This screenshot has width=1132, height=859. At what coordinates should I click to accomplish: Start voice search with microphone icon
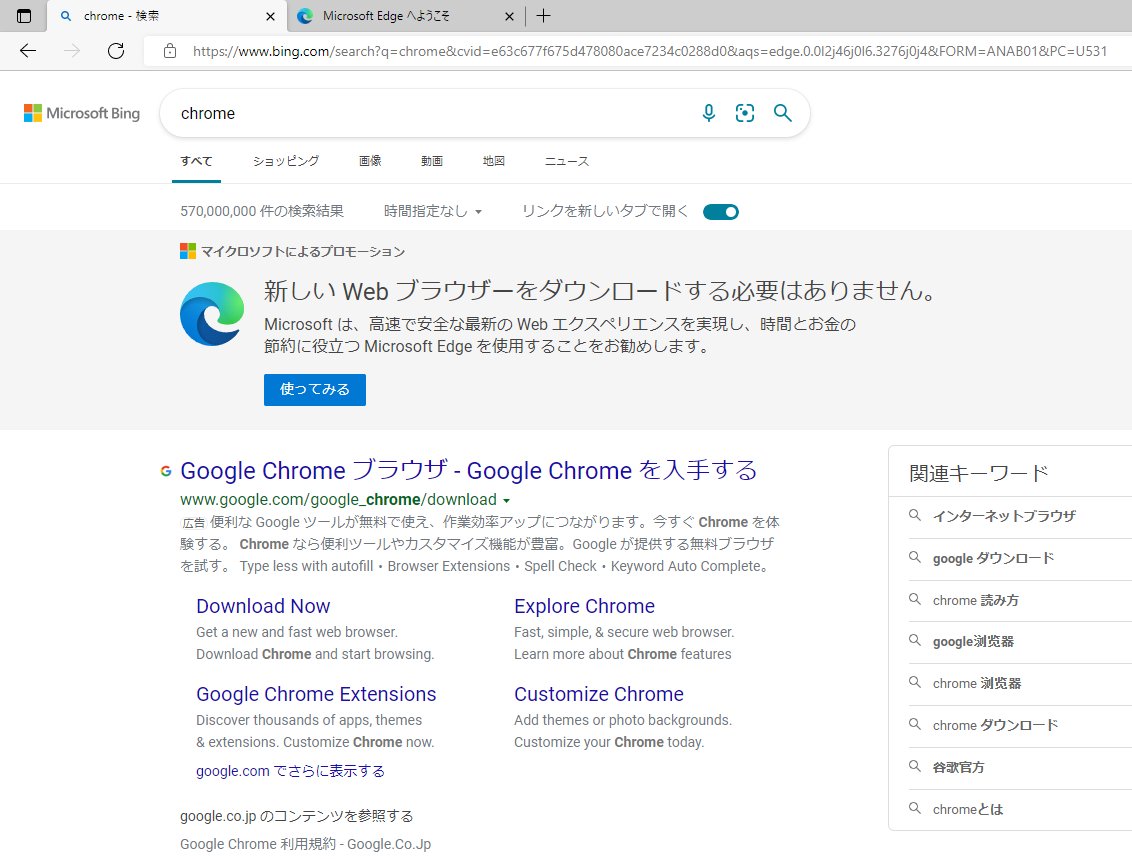pyautogui.click(x=709, y=113)
